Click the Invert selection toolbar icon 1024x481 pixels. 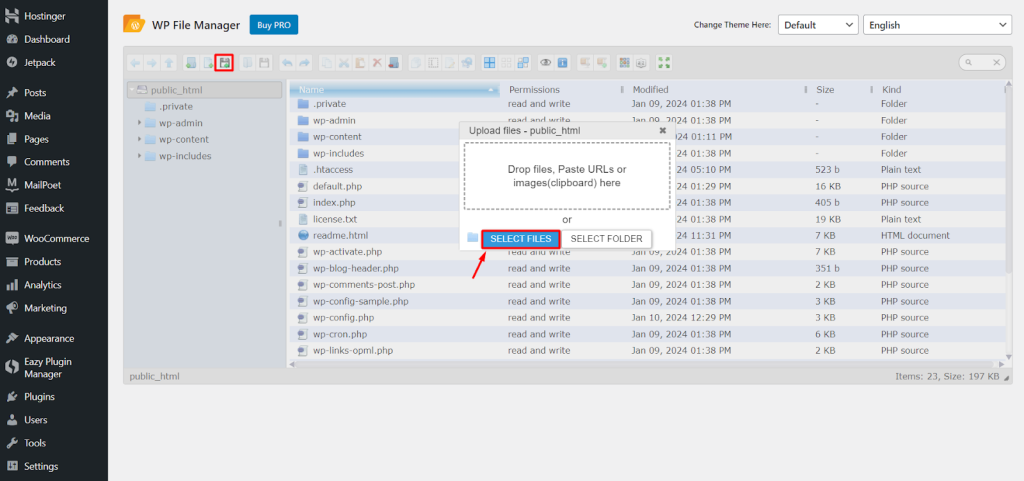(523, 63)
